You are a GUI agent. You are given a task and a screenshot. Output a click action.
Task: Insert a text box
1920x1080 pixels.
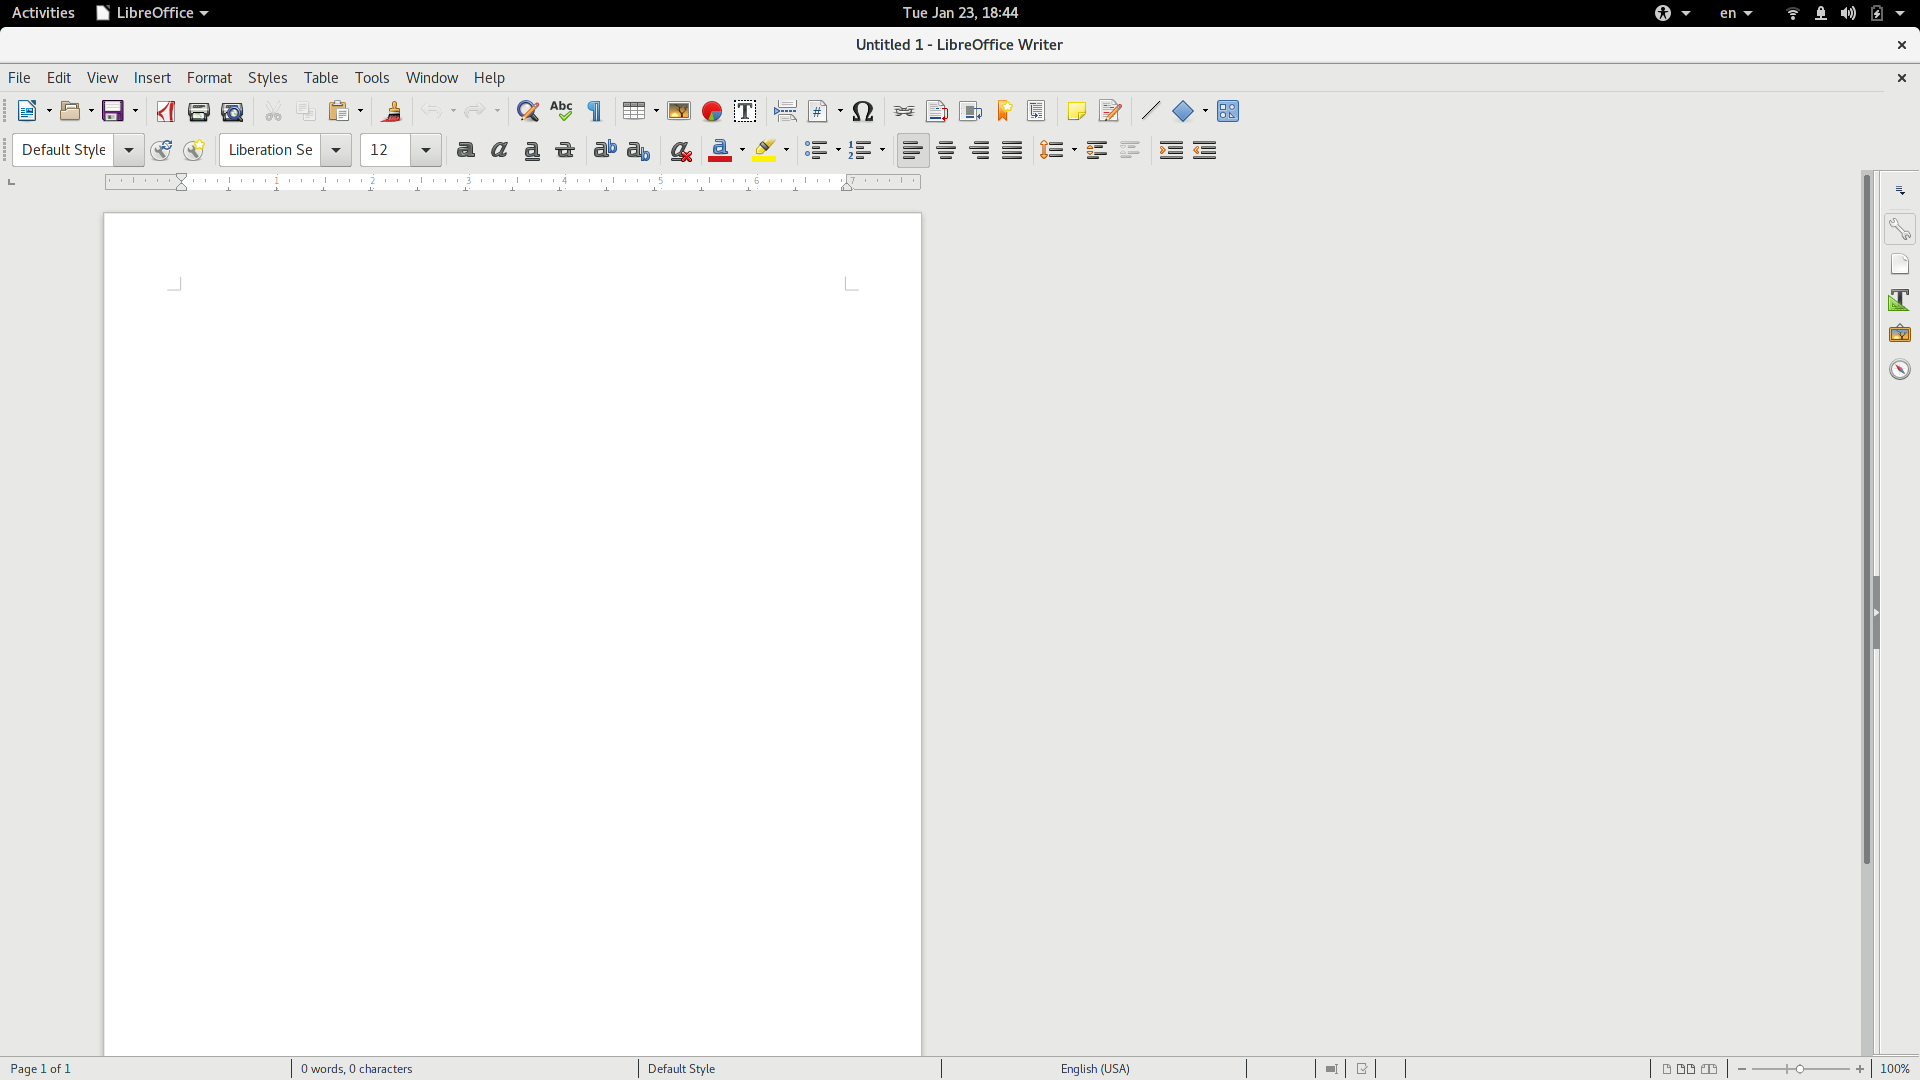click(745, 111)
